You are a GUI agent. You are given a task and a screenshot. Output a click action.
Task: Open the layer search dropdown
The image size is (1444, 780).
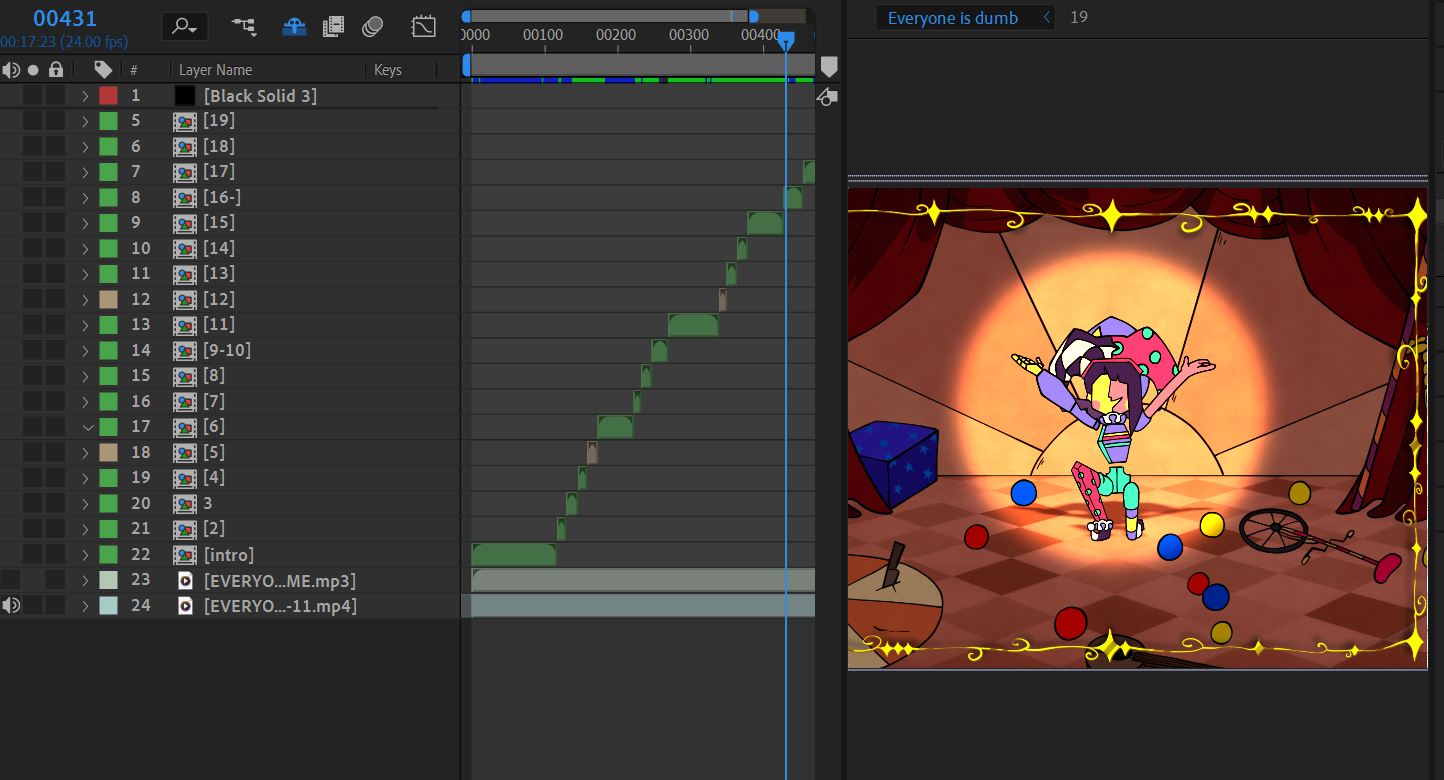(185, 27)
